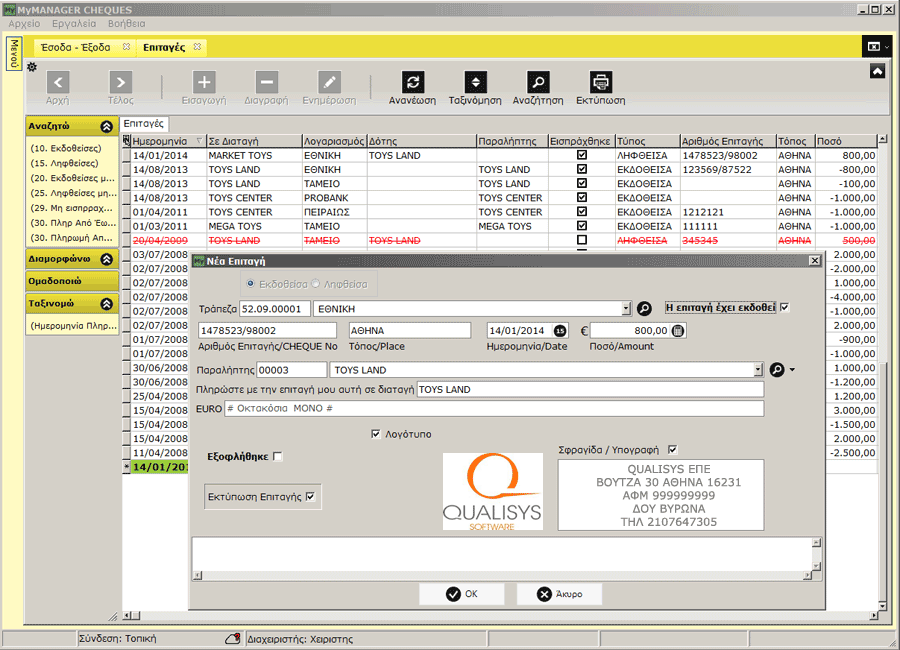Select the (10. Εκδοθείσες) filter
Viewport: 900px width, 650px height.
point(66,148)
